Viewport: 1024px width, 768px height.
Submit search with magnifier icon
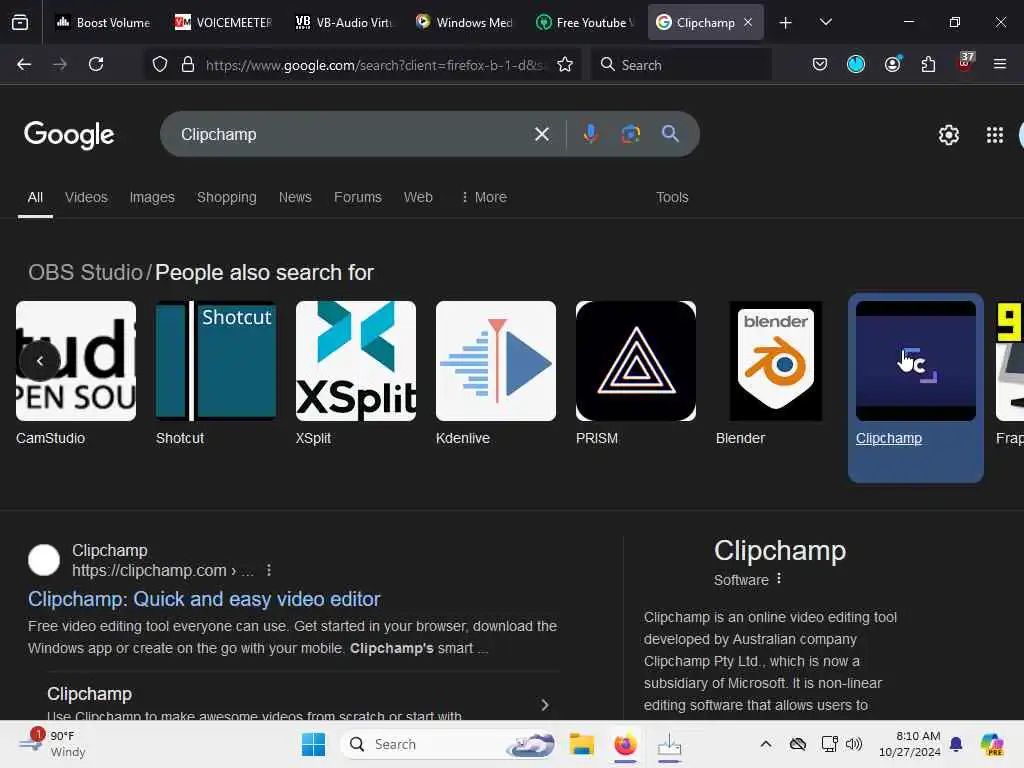670,134
